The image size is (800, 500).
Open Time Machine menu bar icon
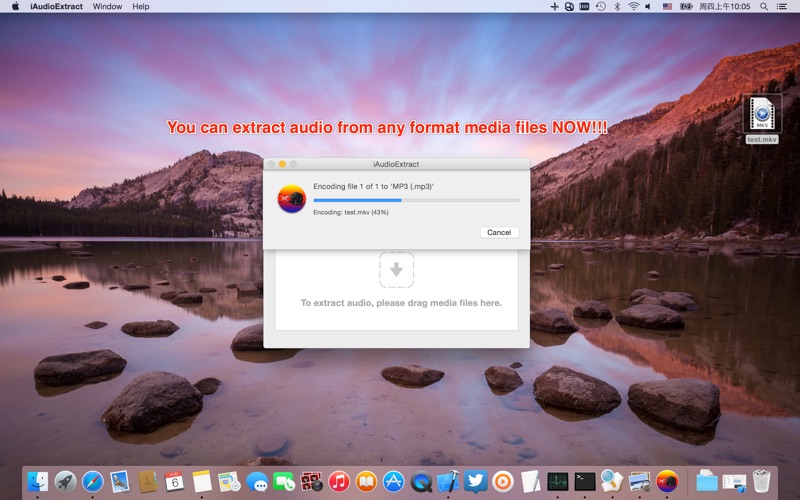pos(601,6)
